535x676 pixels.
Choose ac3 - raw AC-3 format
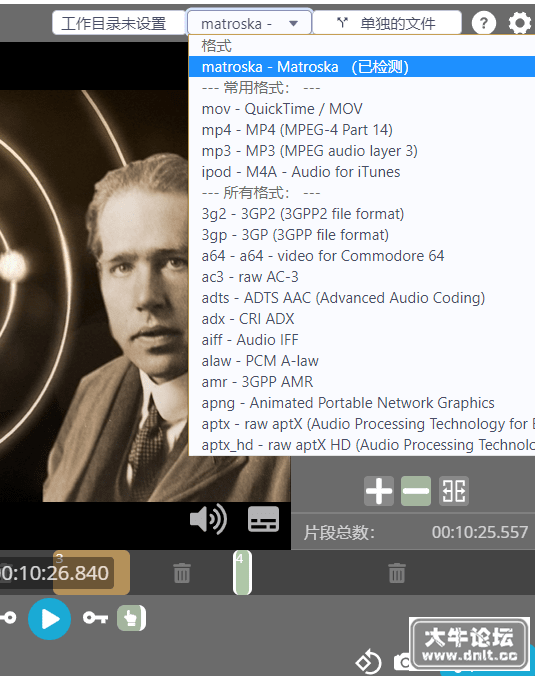(x=362, y=277)
